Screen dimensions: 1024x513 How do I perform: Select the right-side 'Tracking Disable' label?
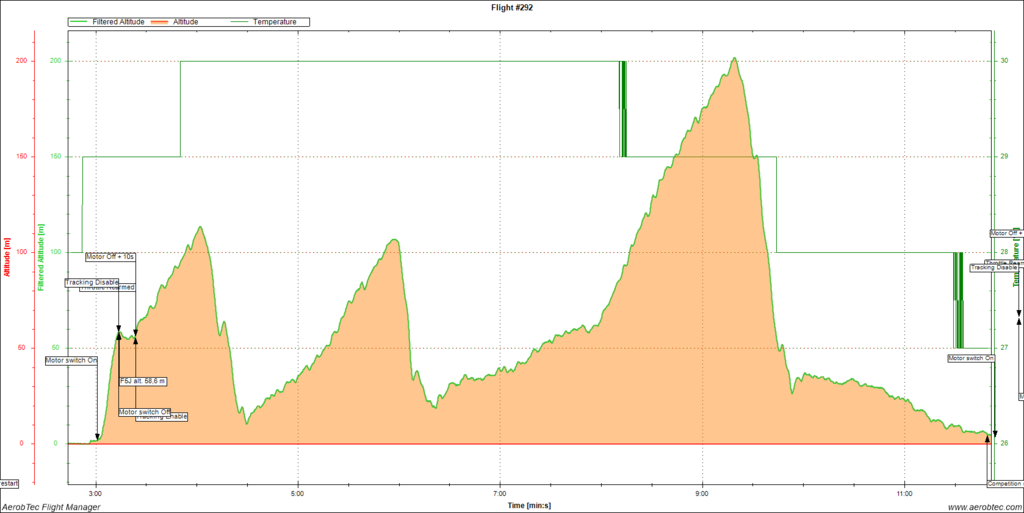pos(994,267)
